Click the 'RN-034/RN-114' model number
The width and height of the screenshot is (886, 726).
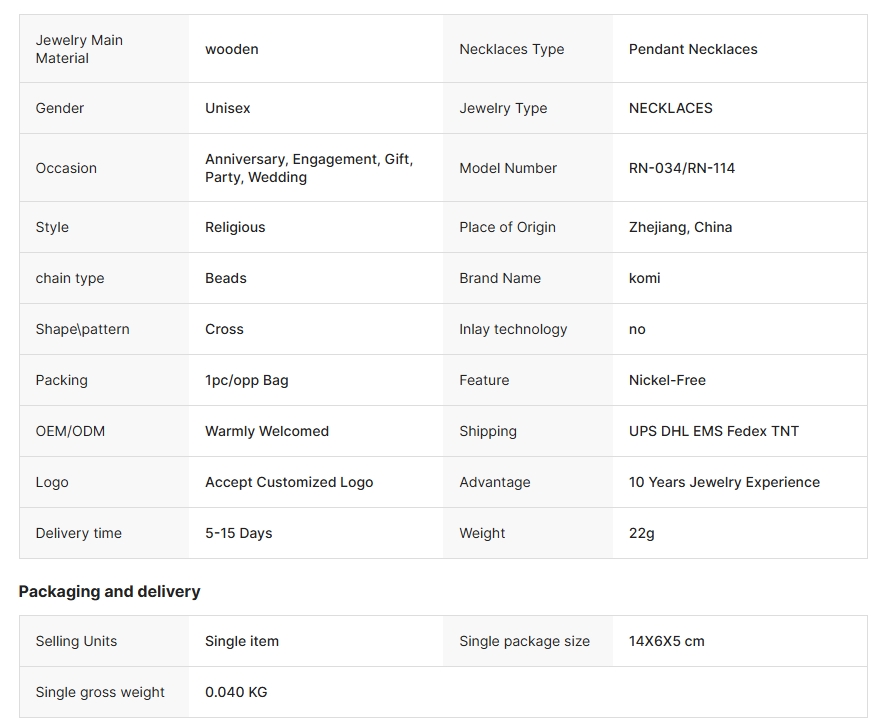click(x=681, y=168)
